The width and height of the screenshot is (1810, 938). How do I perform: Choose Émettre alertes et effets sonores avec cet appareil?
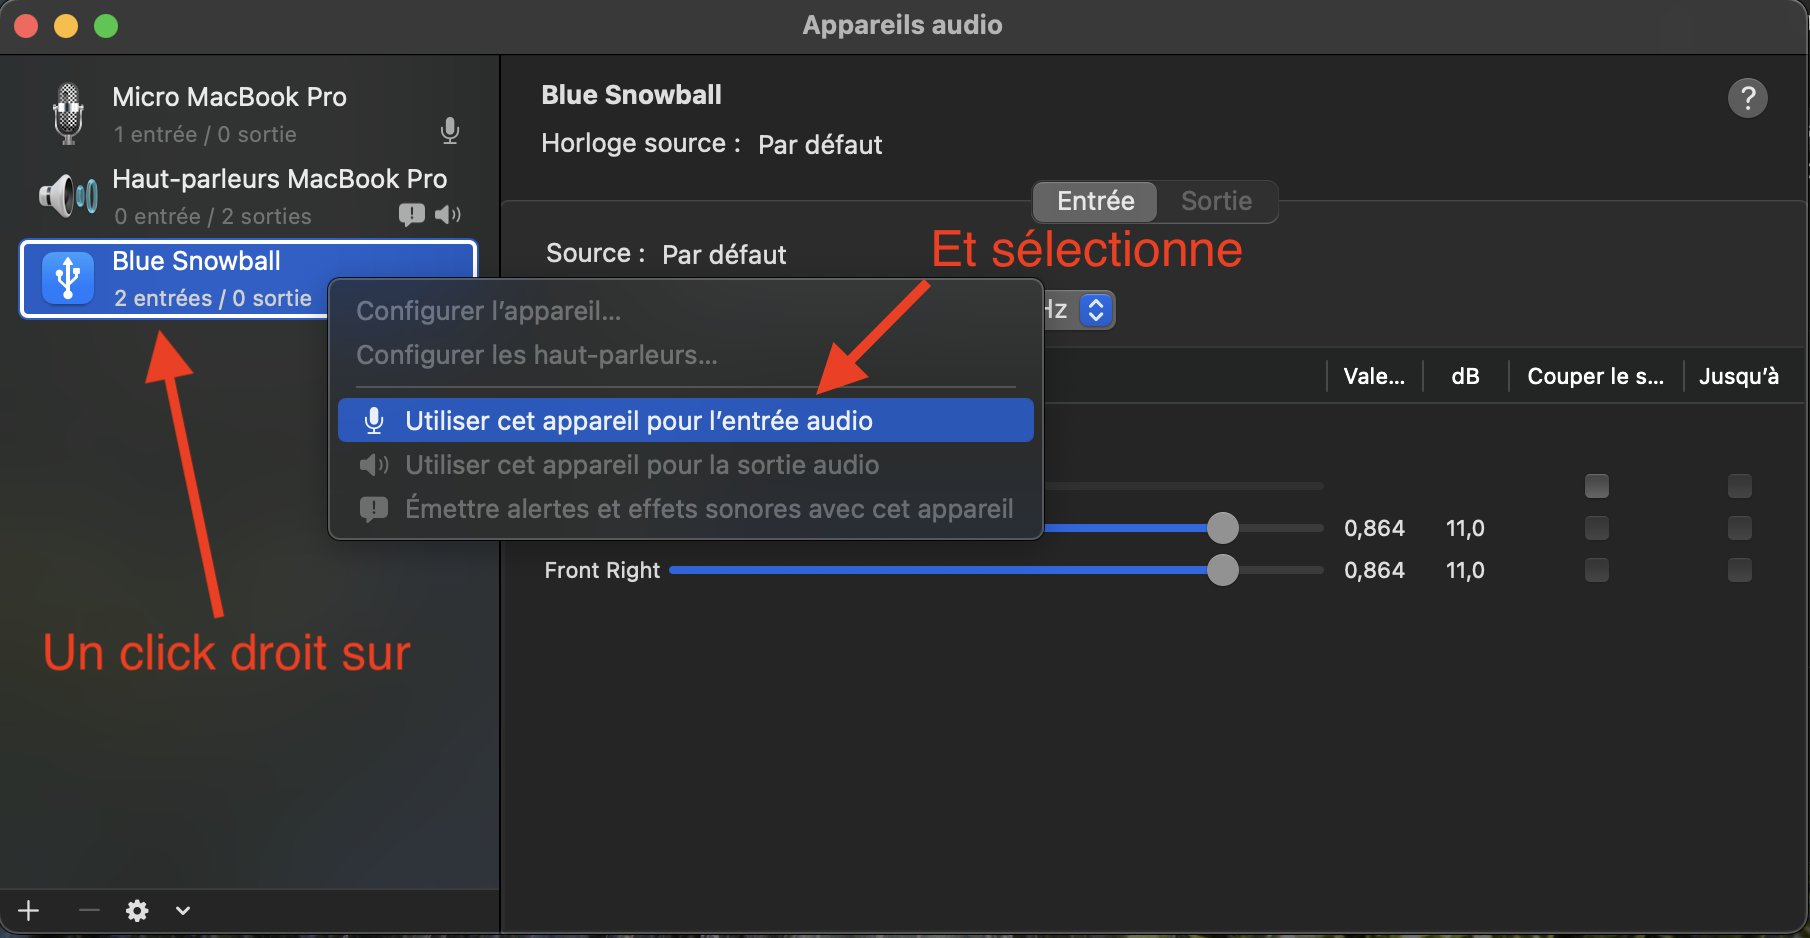point(686,509)
